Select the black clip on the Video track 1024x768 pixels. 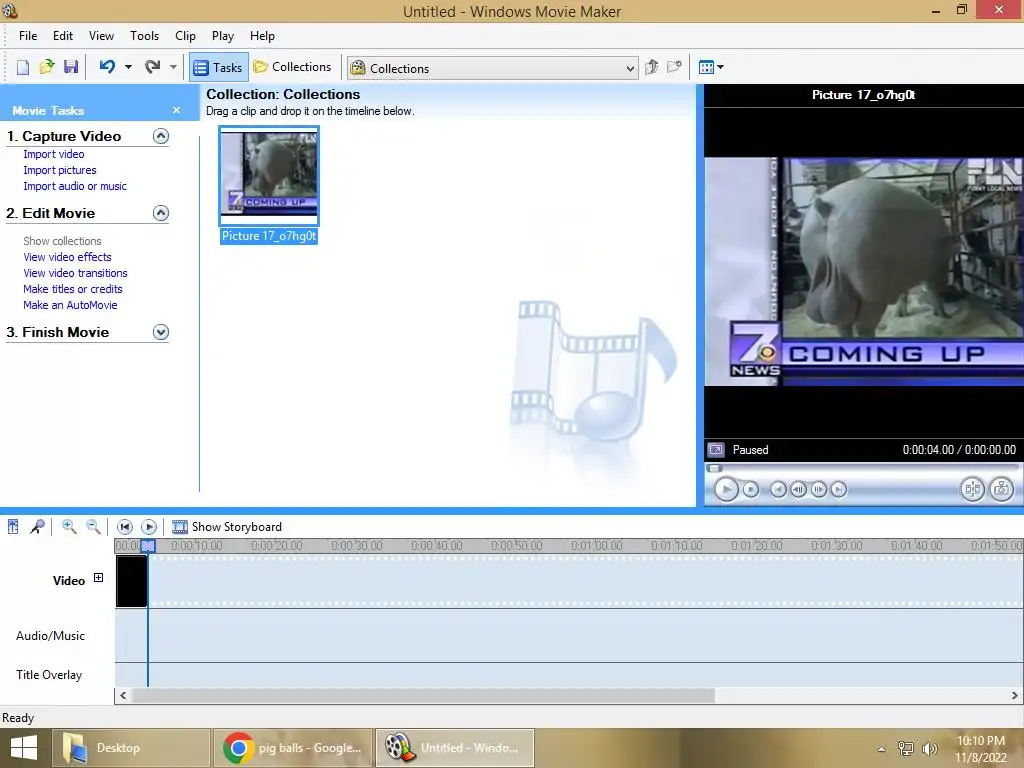tap(131, 581)
